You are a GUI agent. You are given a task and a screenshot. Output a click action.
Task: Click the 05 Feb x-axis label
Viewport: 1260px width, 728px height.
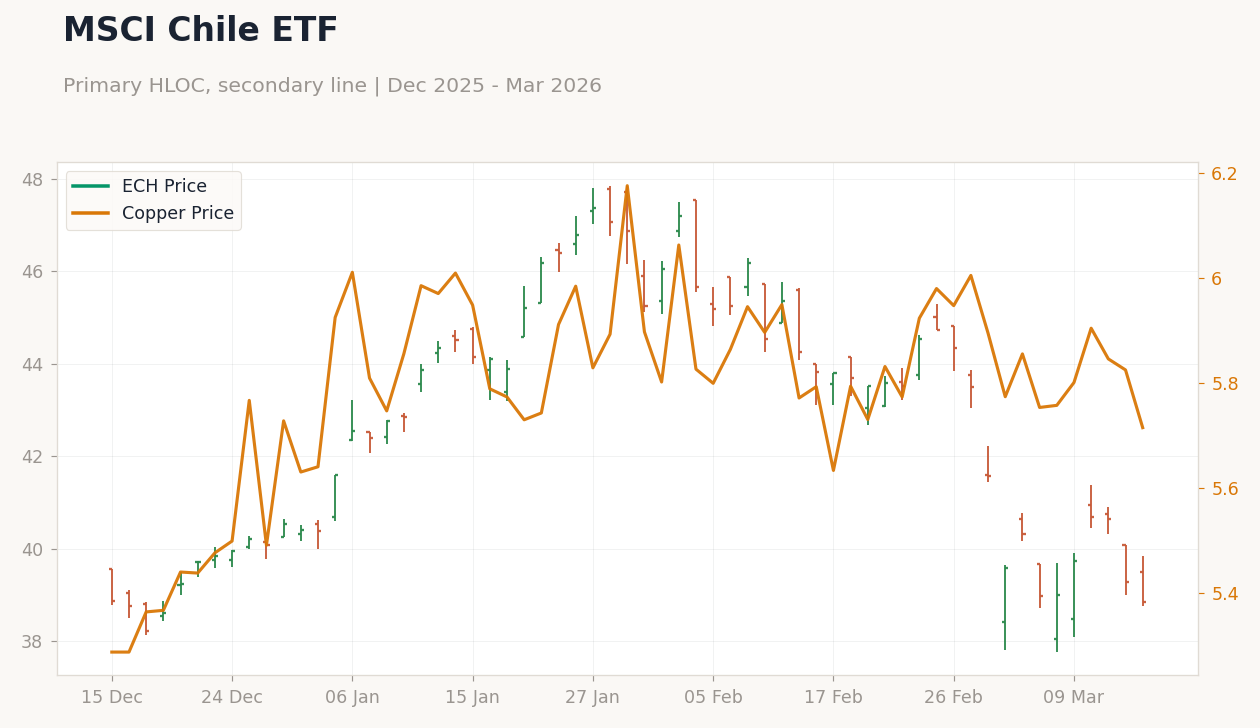[713, 697]
